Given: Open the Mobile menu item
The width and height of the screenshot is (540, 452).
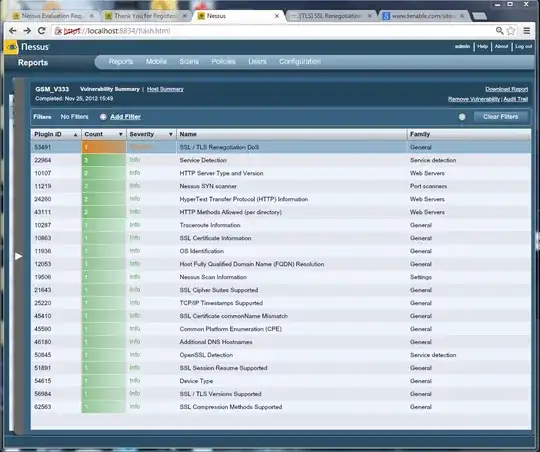Looking at the screenshot, I should click(156, 62).
